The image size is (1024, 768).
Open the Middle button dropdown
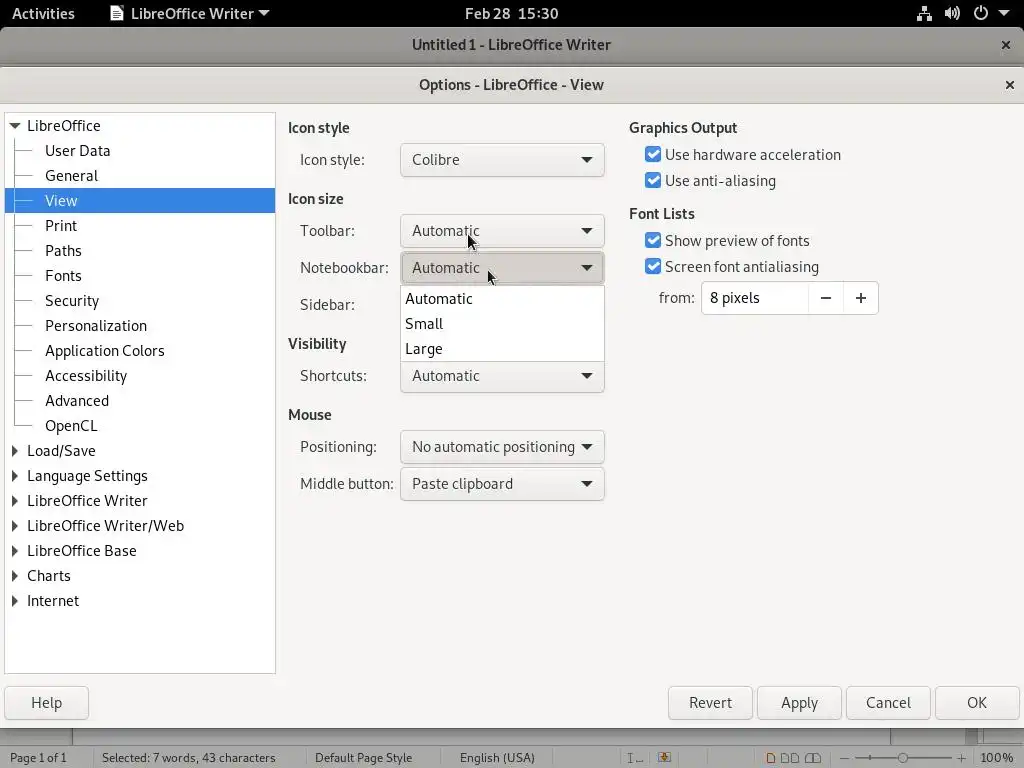(x=502, y=484)
